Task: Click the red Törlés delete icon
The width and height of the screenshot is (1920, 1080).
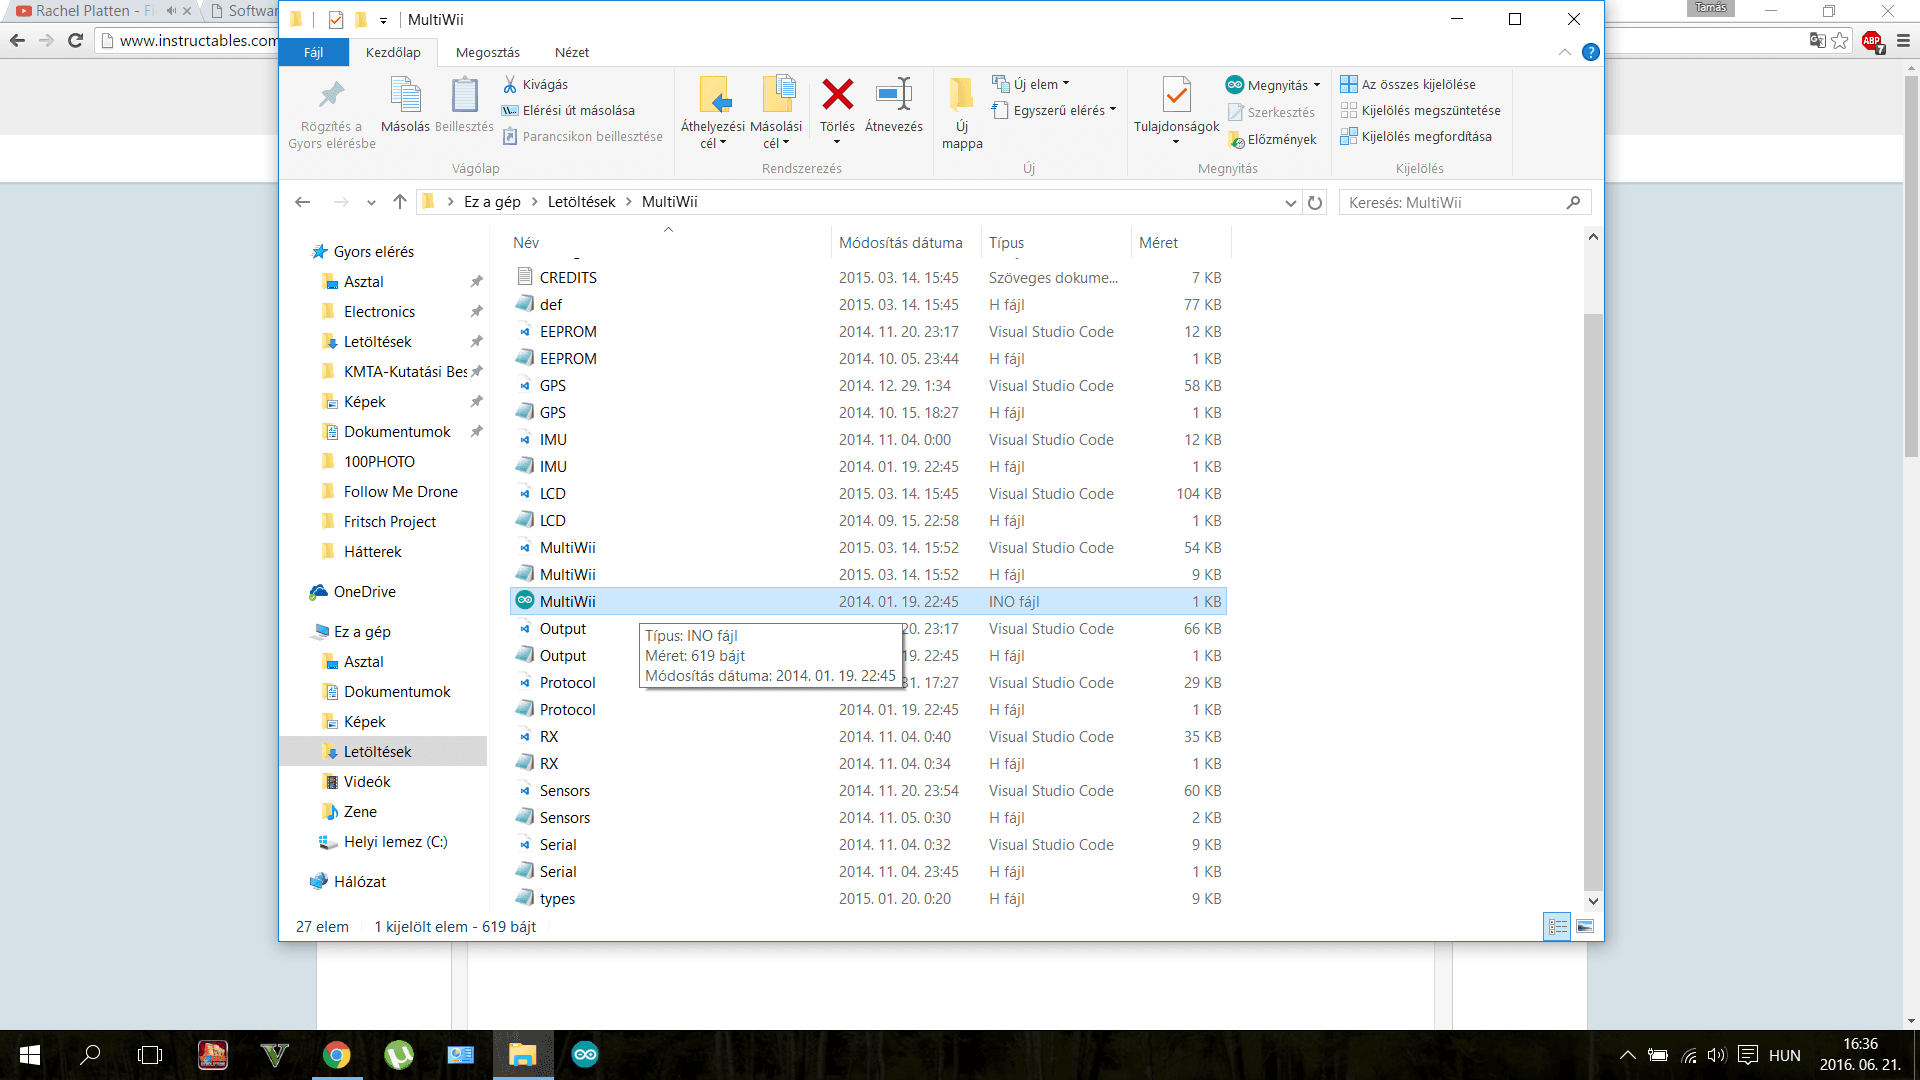Action: (x=837, y=96)
